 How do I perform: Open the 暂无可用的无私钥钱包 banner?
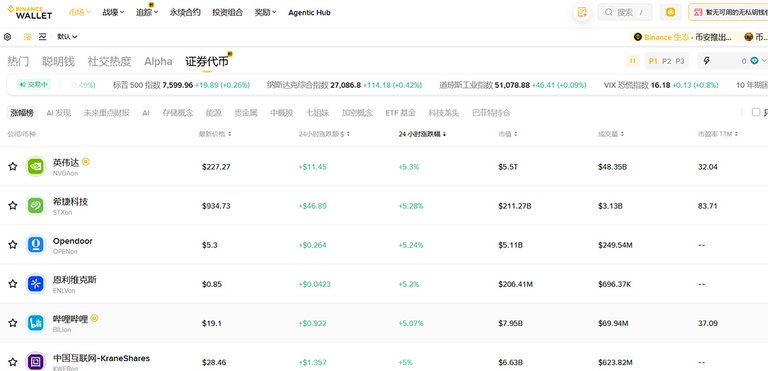tap(728, 12)
